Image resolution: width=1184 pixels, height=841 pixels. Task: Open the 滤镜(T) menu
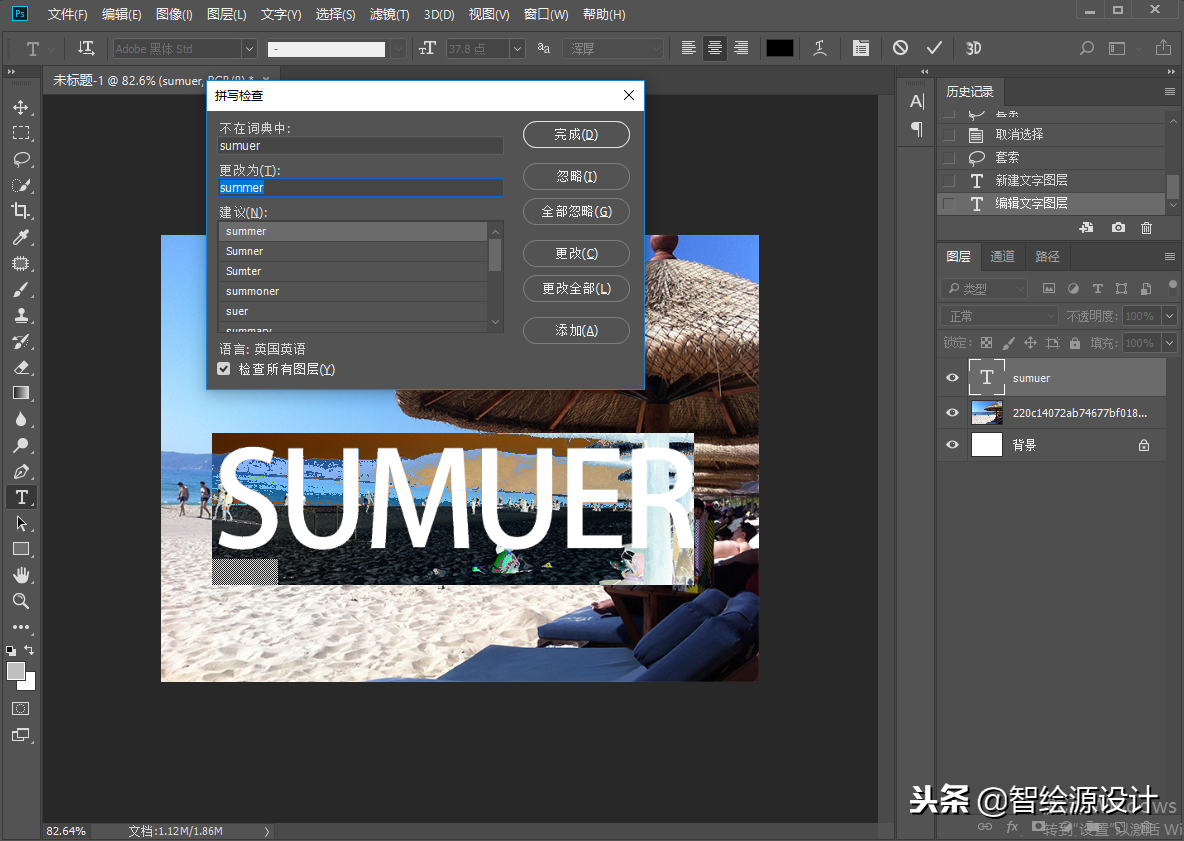389,15
